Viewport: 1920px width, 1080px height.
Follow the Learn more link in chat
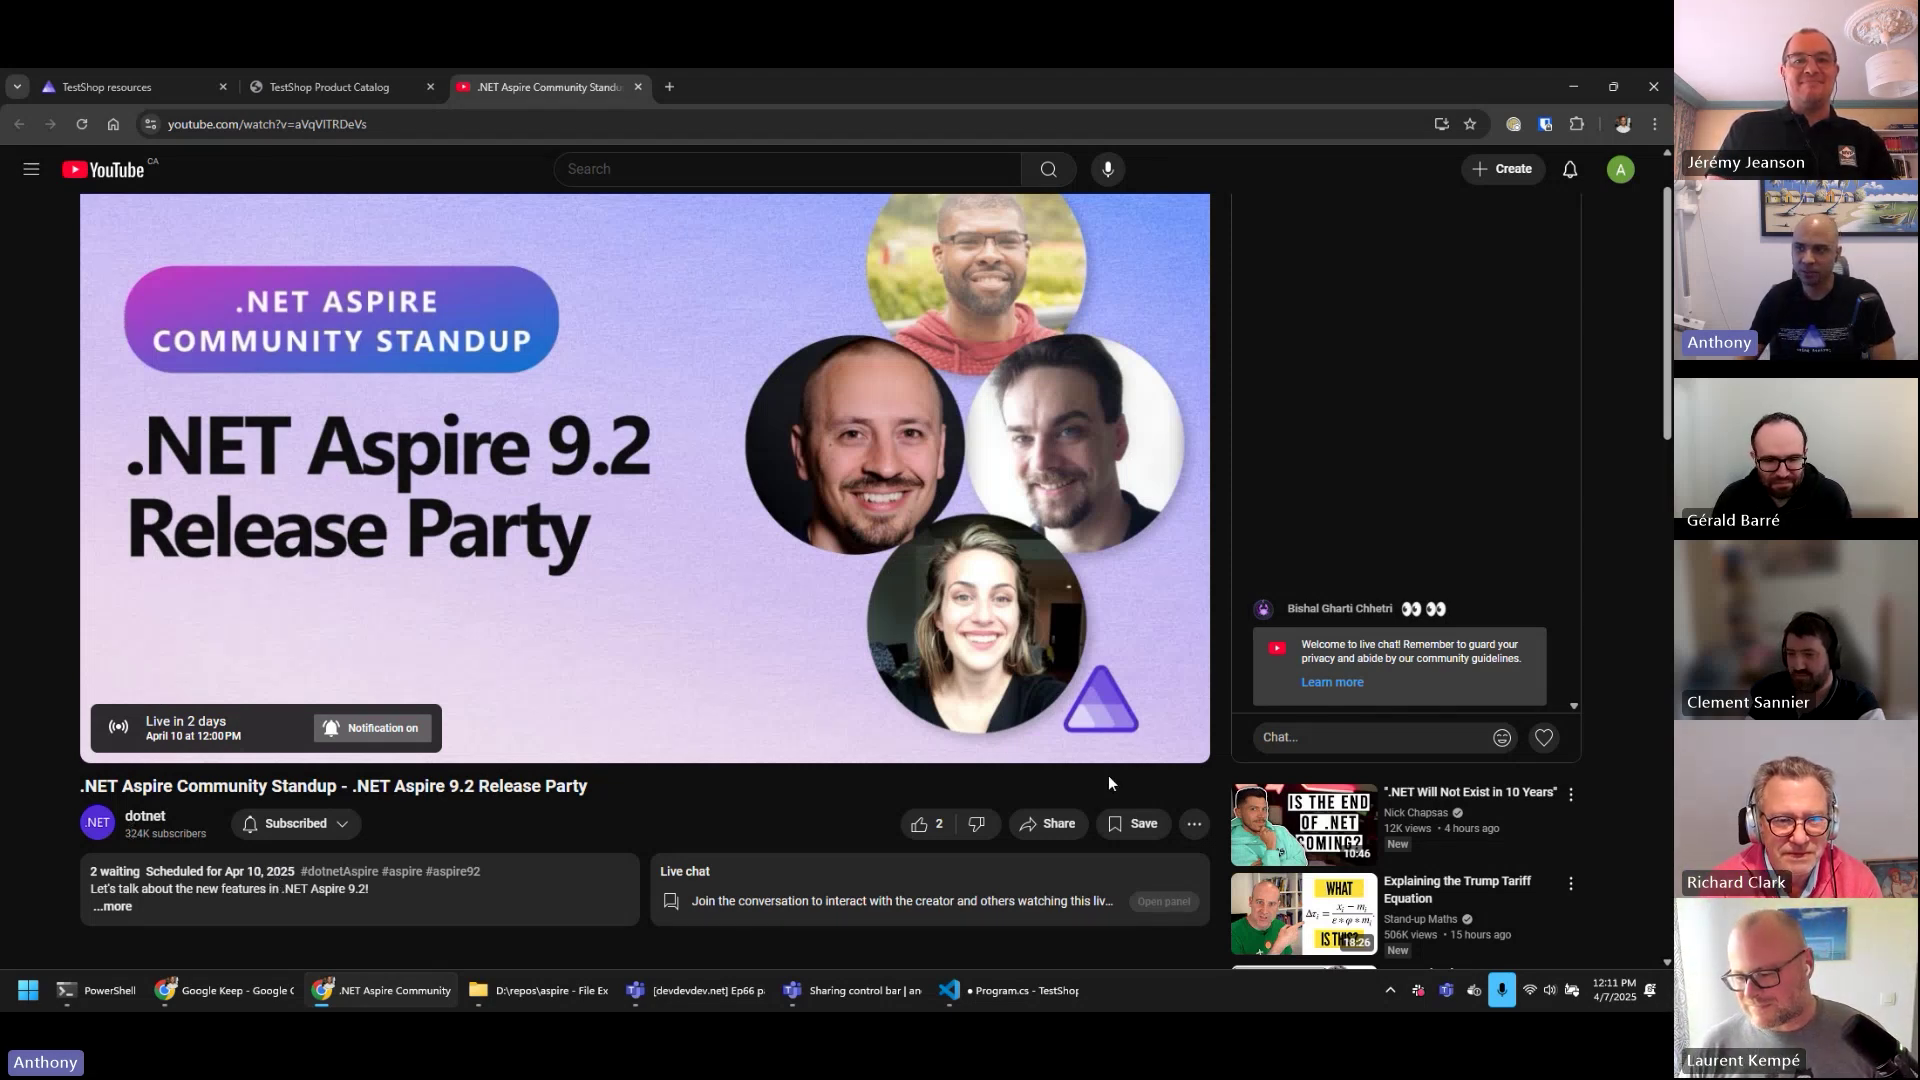(1332, 683)
